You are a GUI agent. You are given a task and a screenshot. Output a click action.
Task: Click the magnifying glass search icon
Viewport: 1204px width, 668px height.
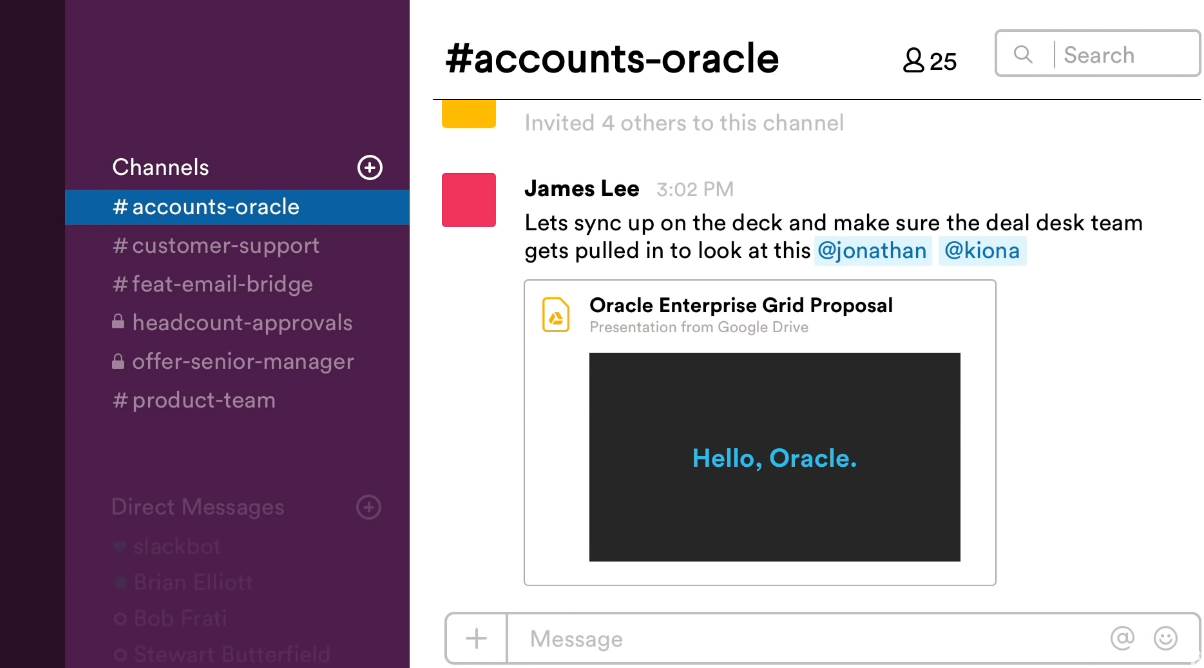pos(1023,55)
